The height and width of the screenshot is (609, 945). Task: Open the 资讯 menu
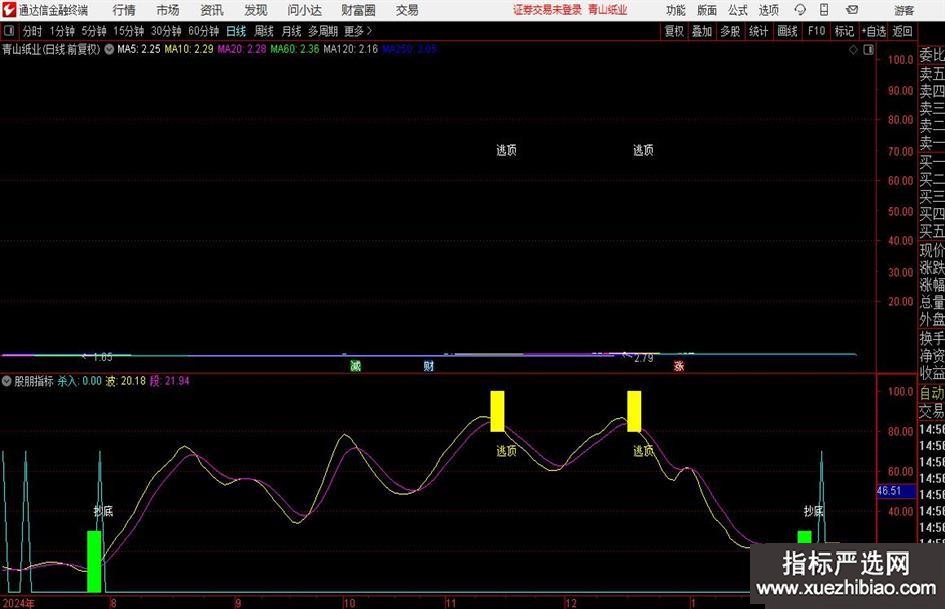point(212,10)
